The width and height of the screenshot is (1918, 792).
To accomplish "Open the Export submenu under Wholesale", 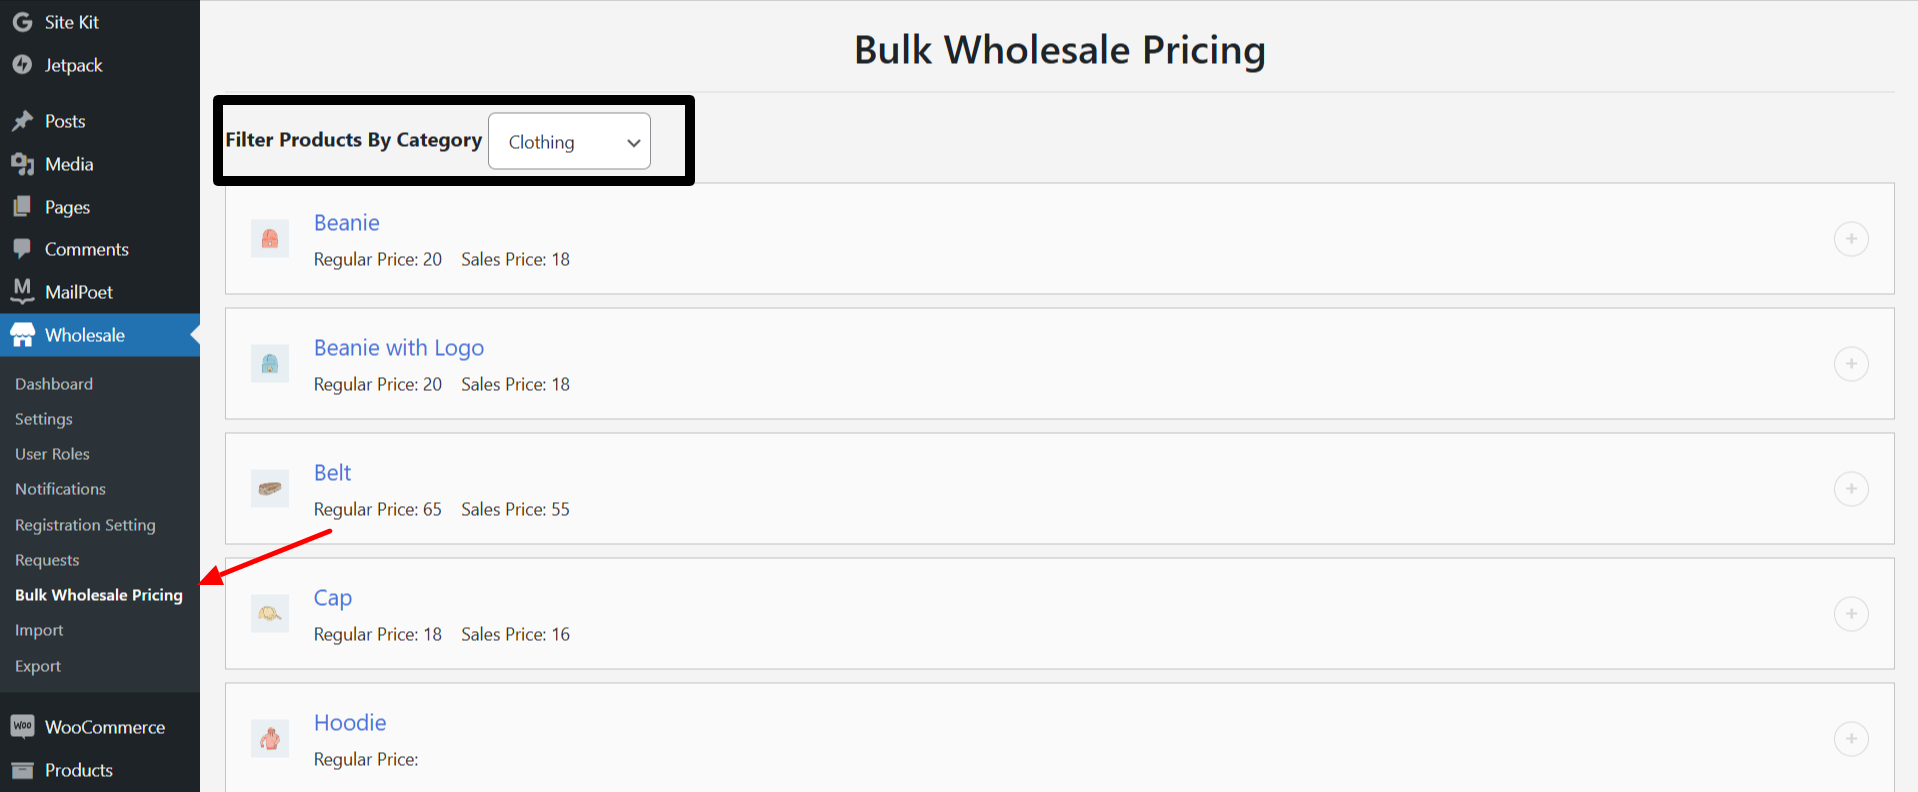I will [37, 665].
